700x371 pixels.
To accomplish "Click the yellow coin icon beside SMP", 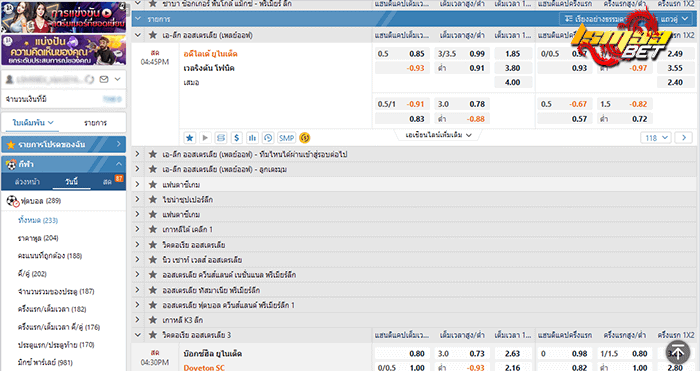I will click(x=304, y=138).
